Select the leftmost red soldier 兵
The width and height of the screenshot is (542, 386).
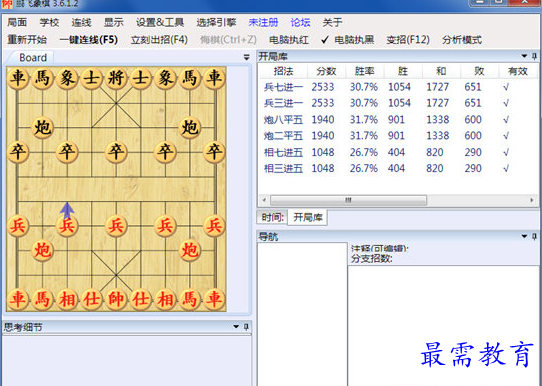18,226
